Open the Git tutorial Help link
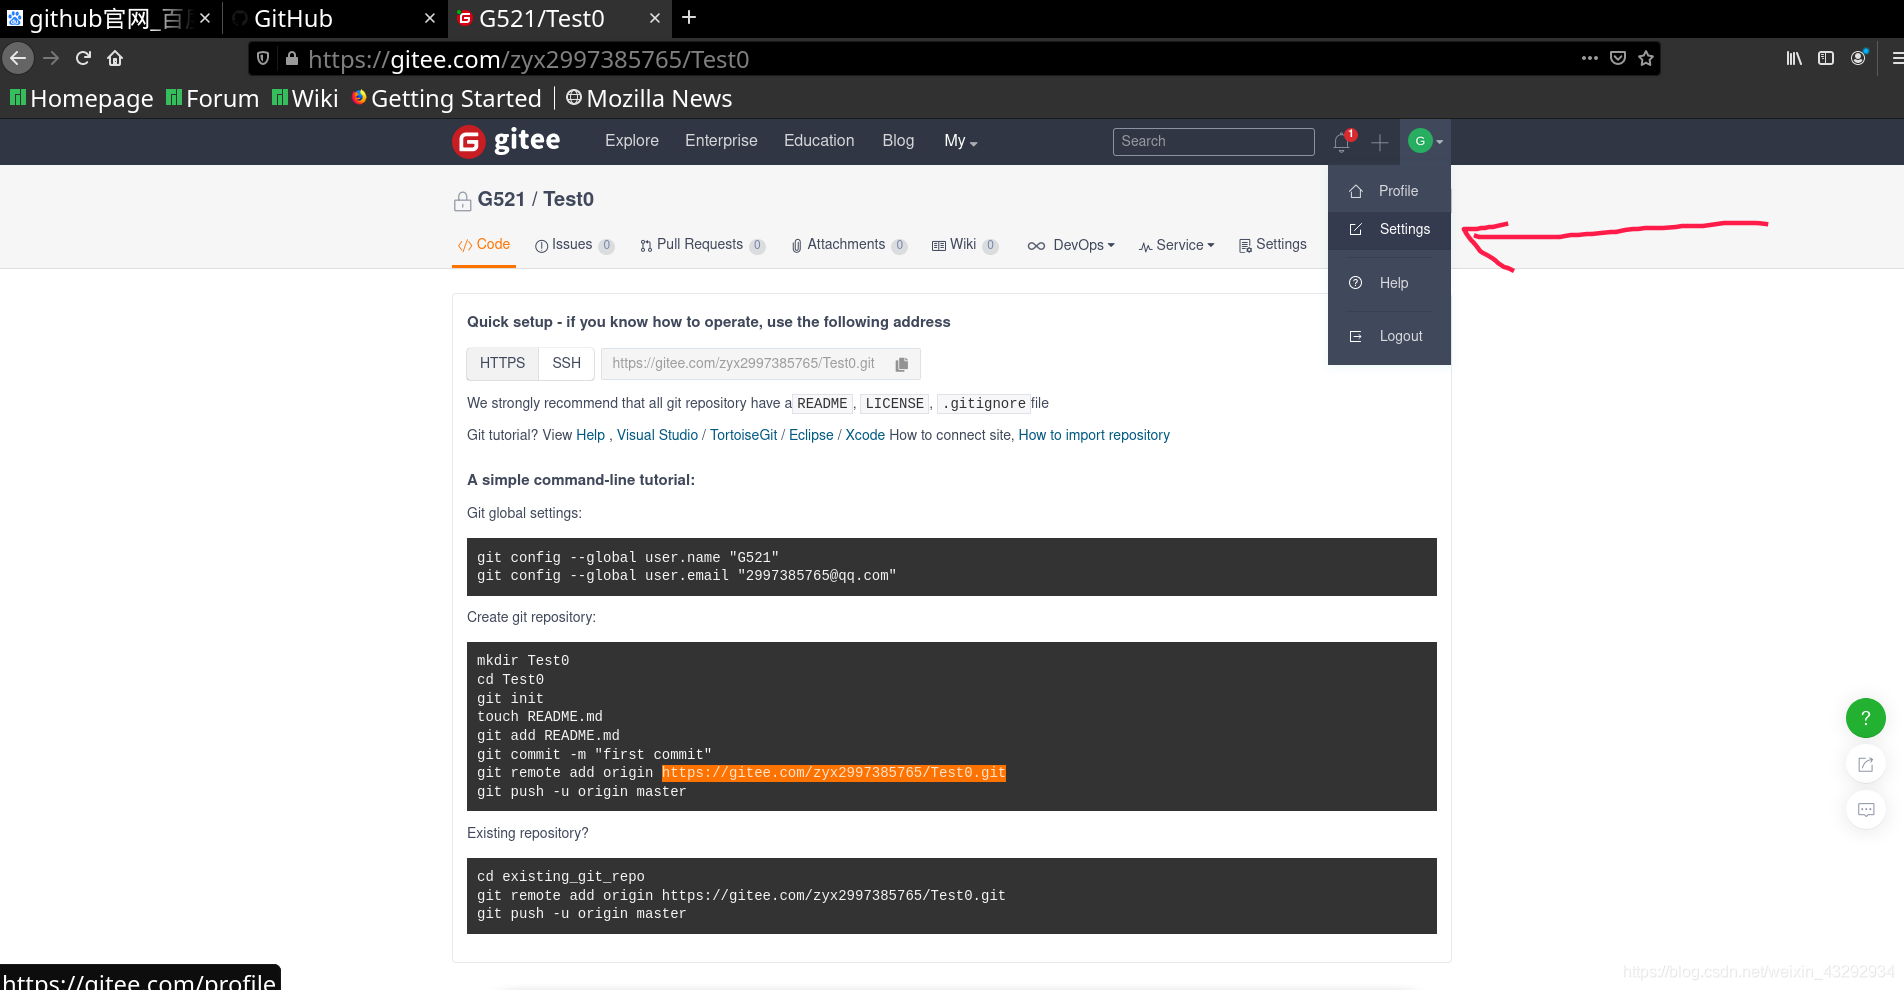 pos(590,435)
